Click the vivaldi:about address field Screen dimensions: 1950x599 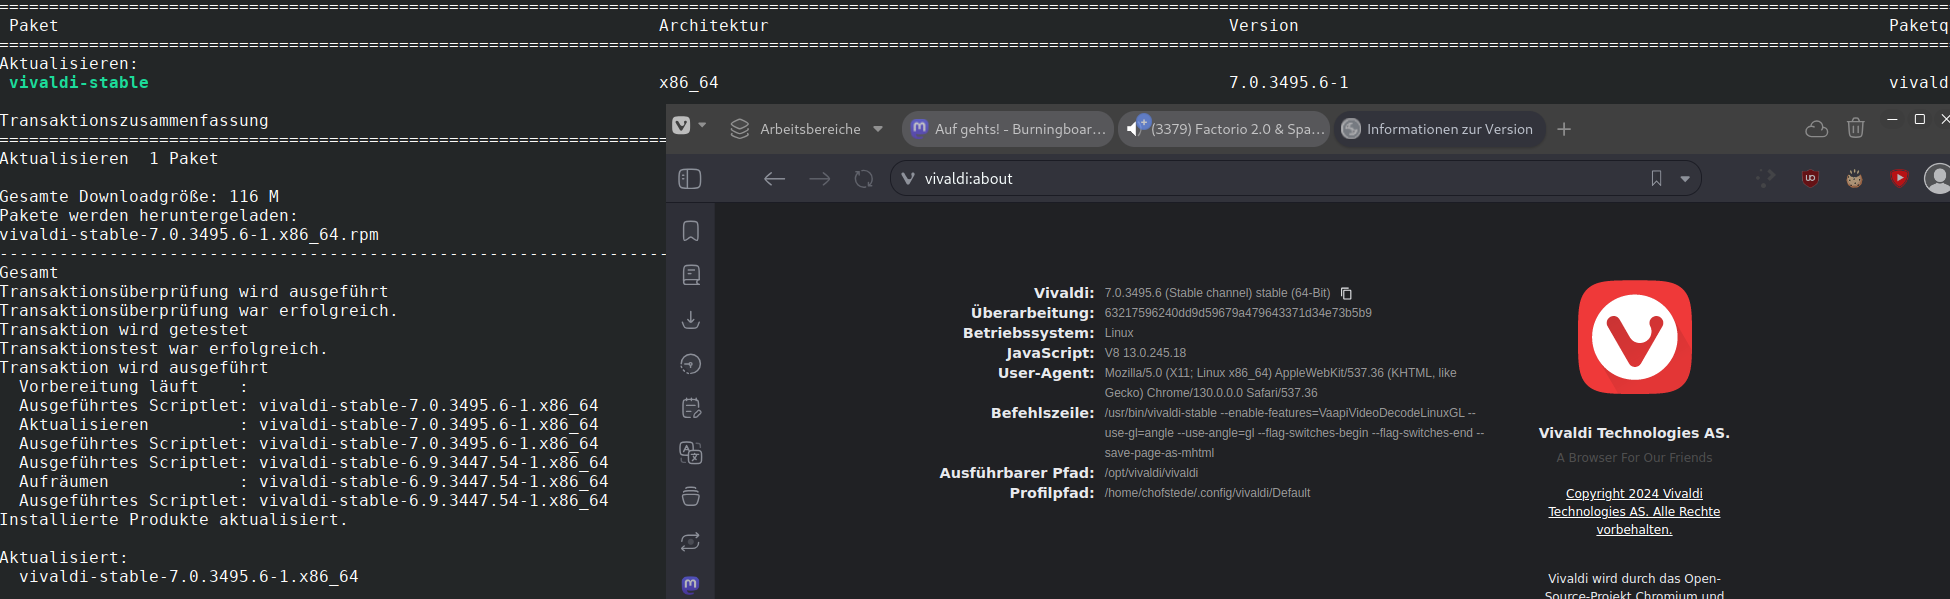click(1200, 179)
